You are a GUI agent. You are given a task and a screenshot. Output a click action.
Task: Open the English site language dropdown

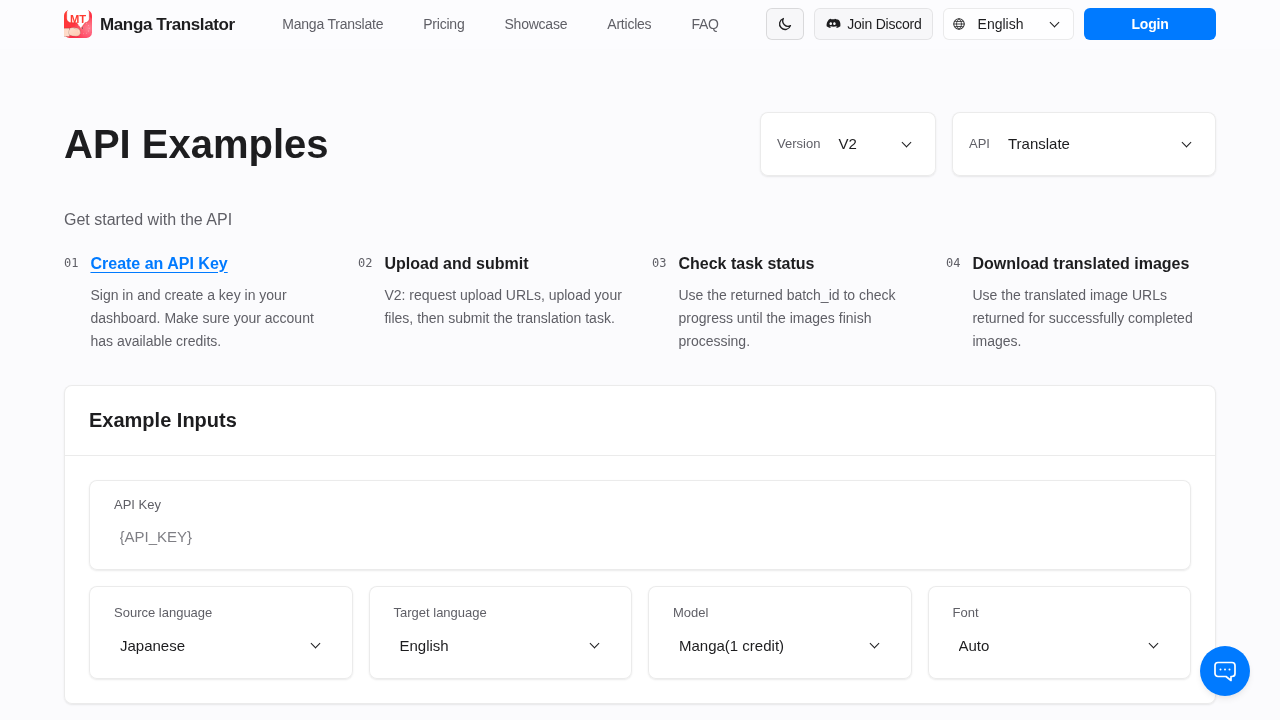click(1008, 24)
